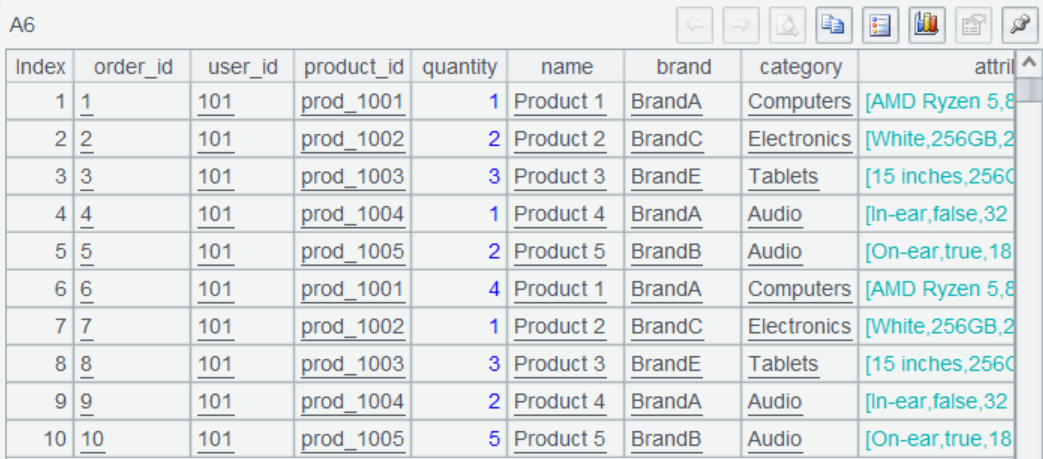Click Product 5 name in row 10
This screenshot has width=1043, height=459.
pyautogui.click(x=559, y=439)
